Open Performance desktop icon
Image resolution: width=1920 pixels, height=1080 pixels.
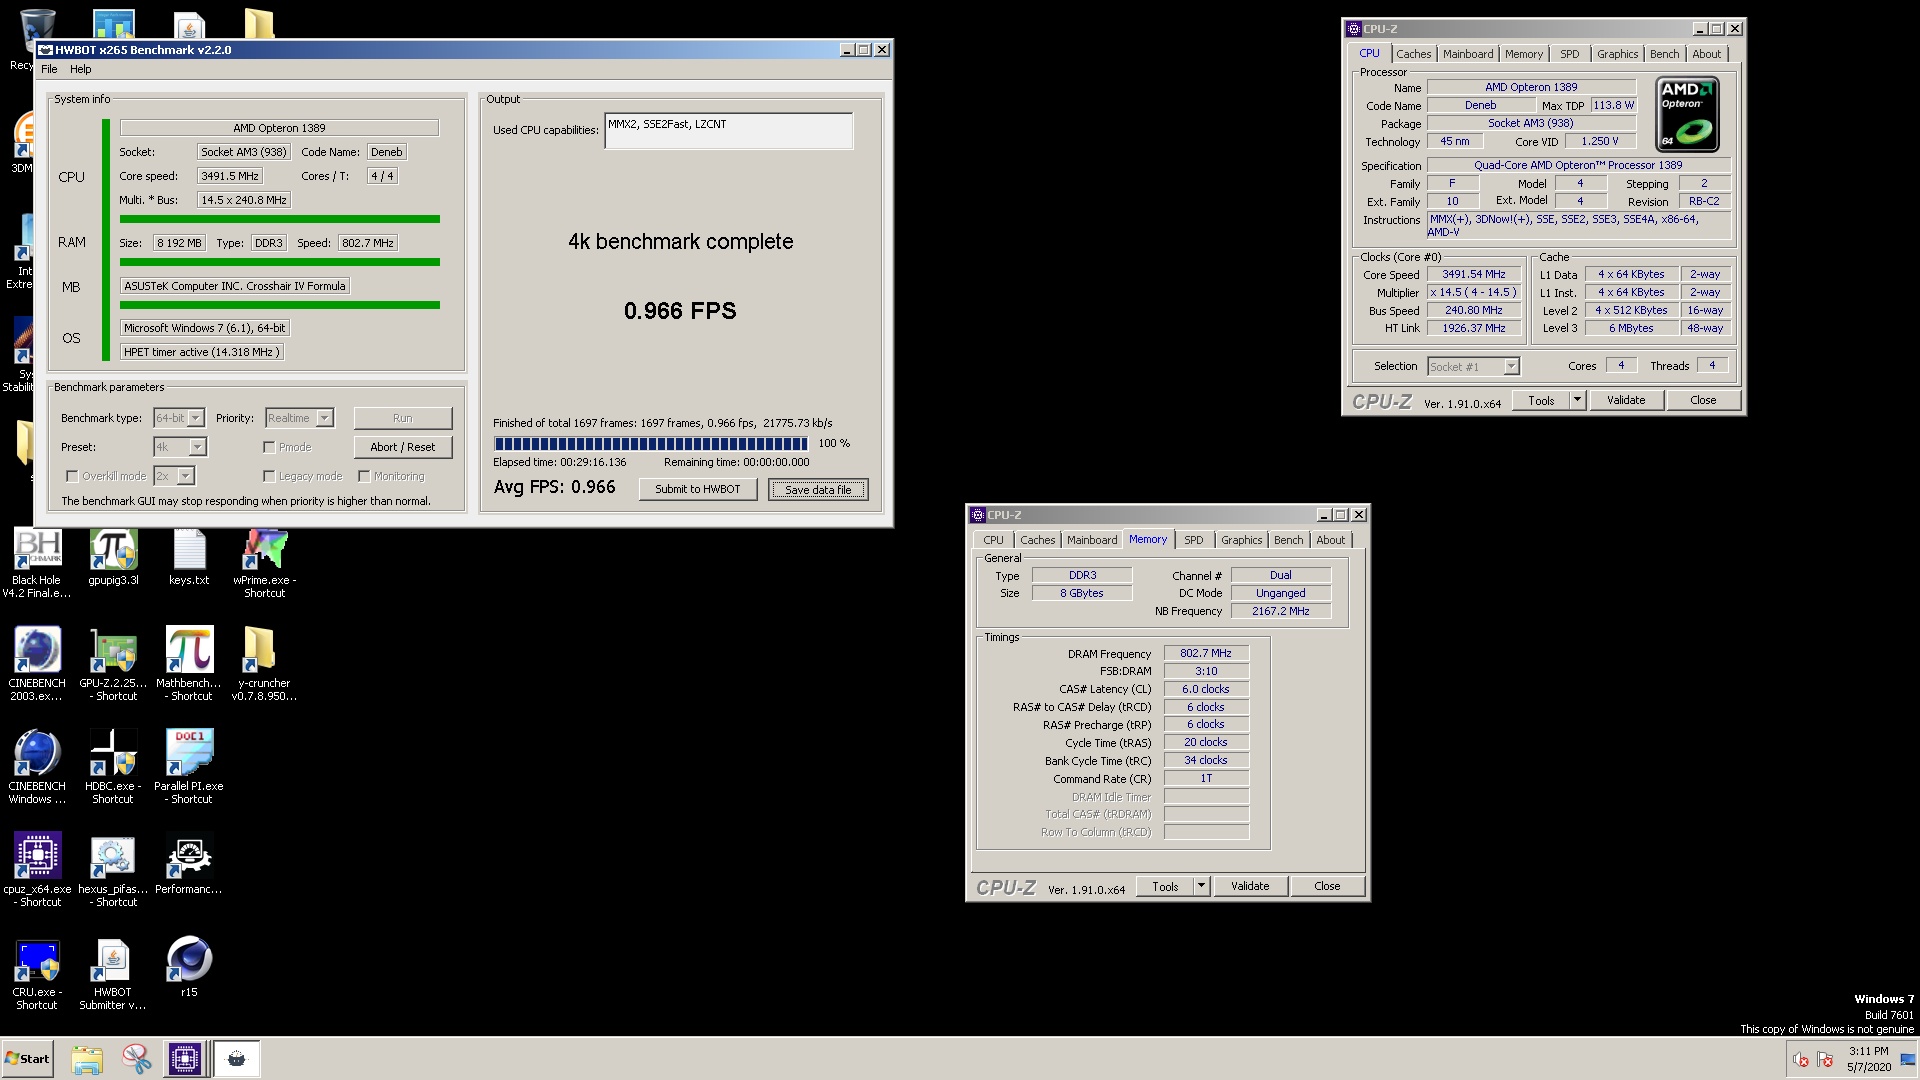tap(189, 864)
